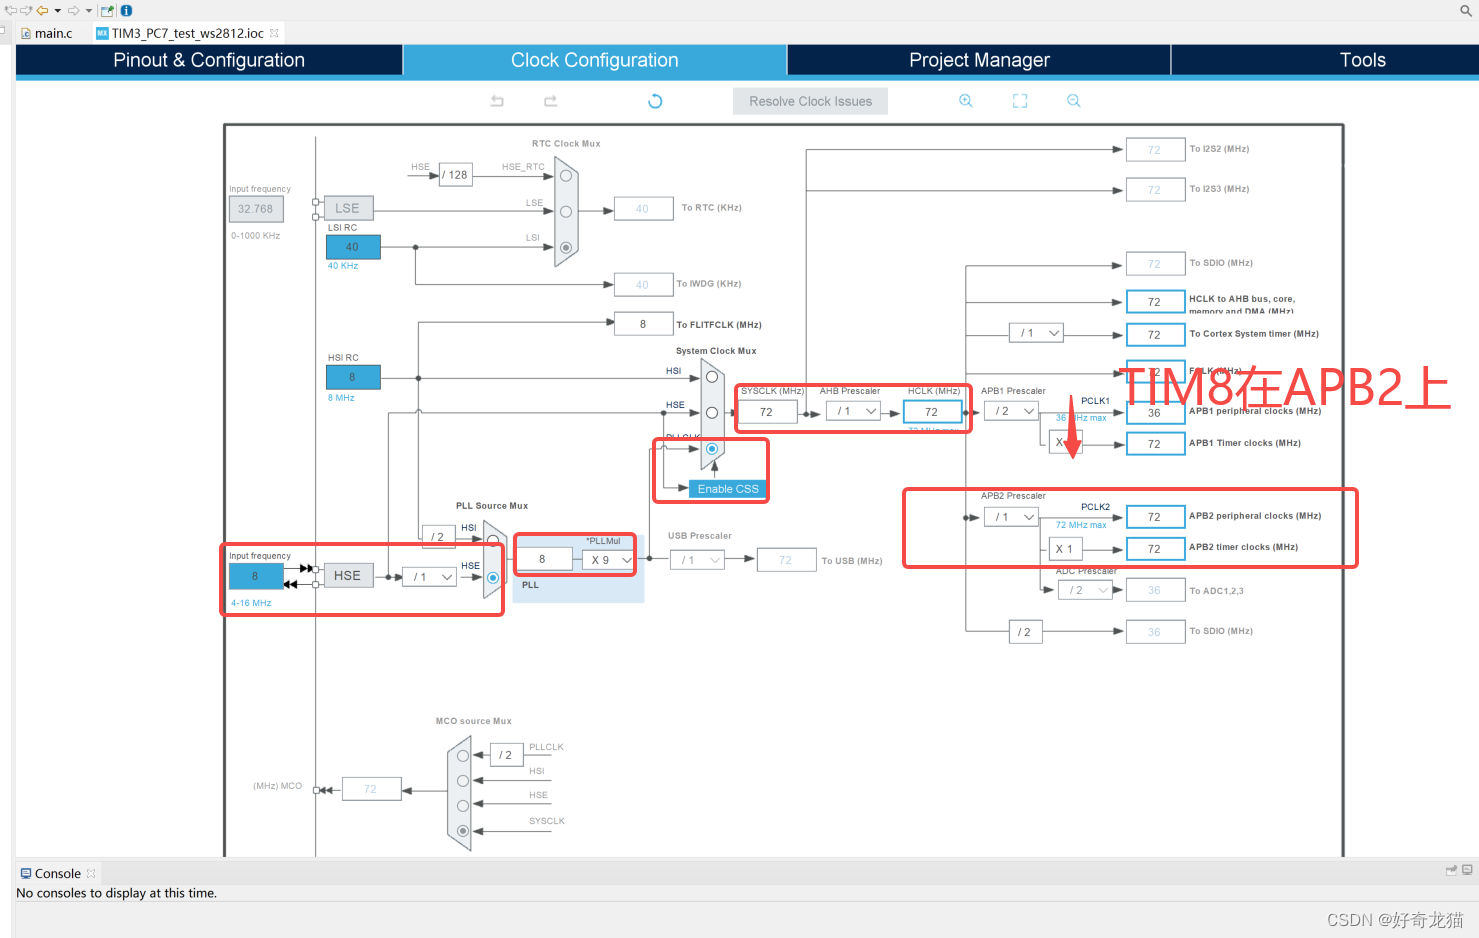
Task: Select LSE in RTC Clock Mux
Action: 566,212
